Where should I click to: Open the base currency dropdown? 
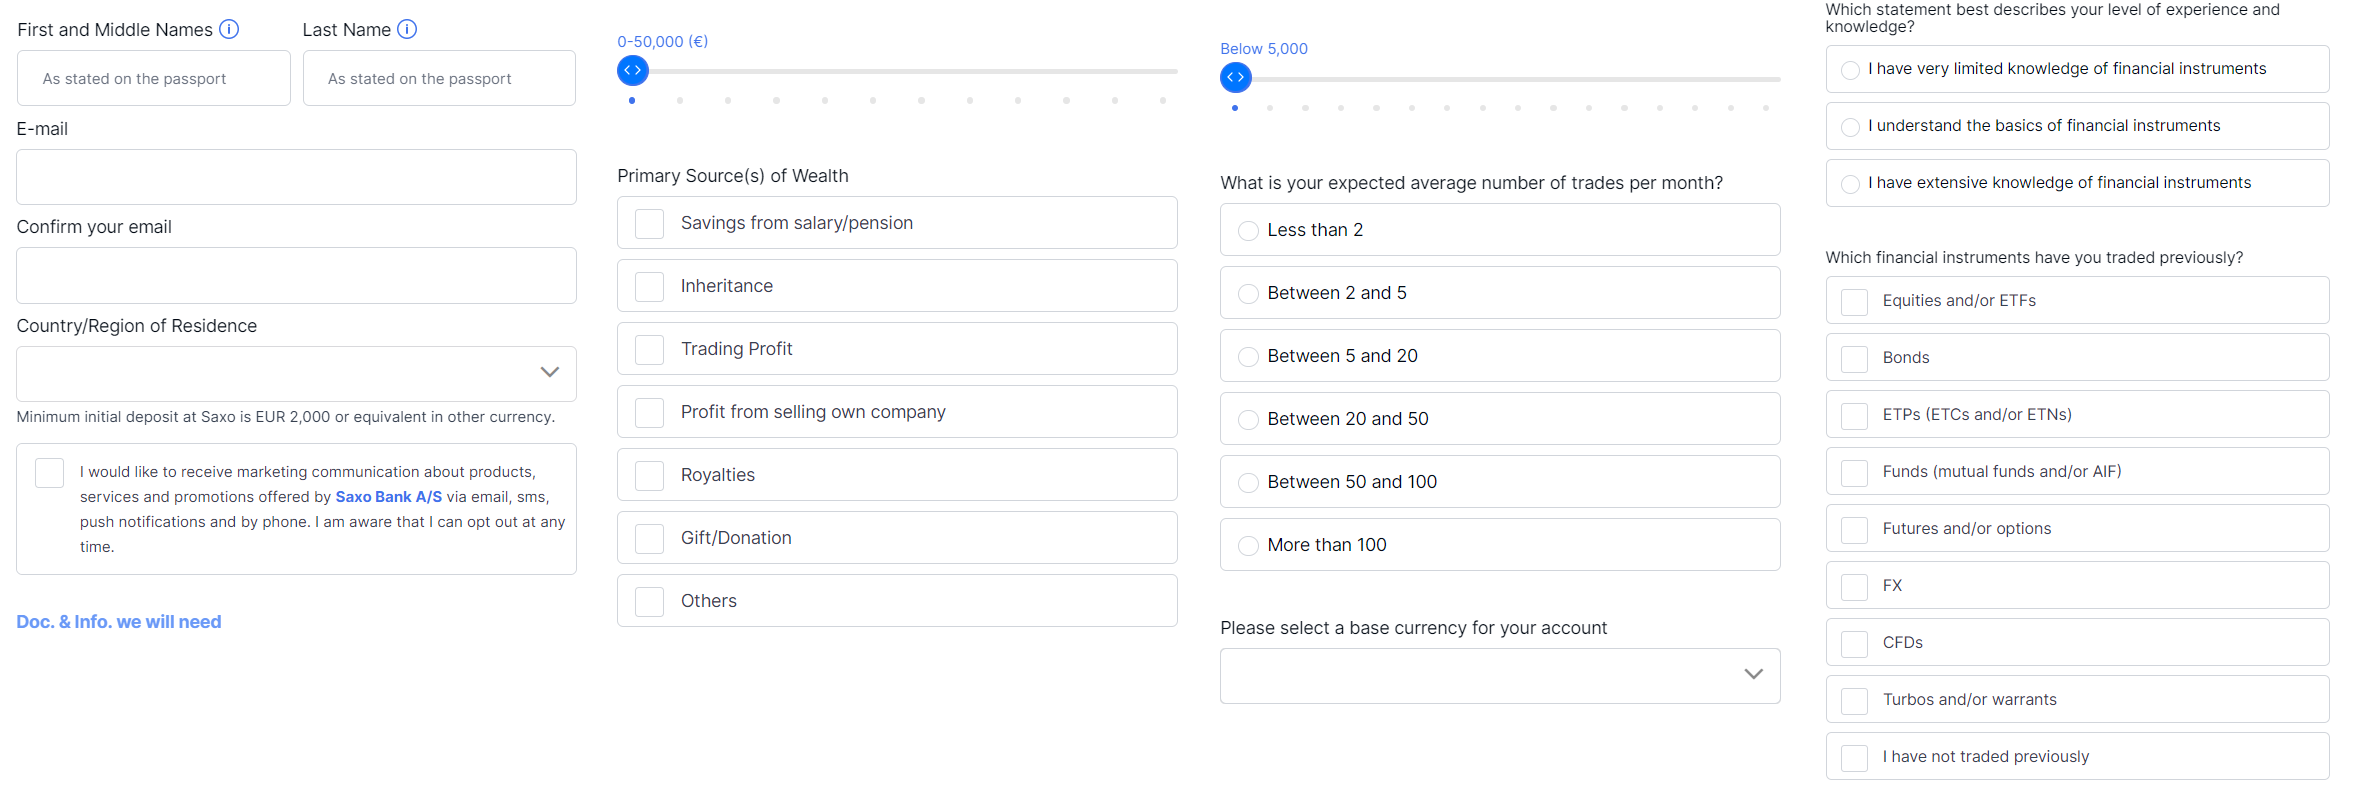[1500, 675]
